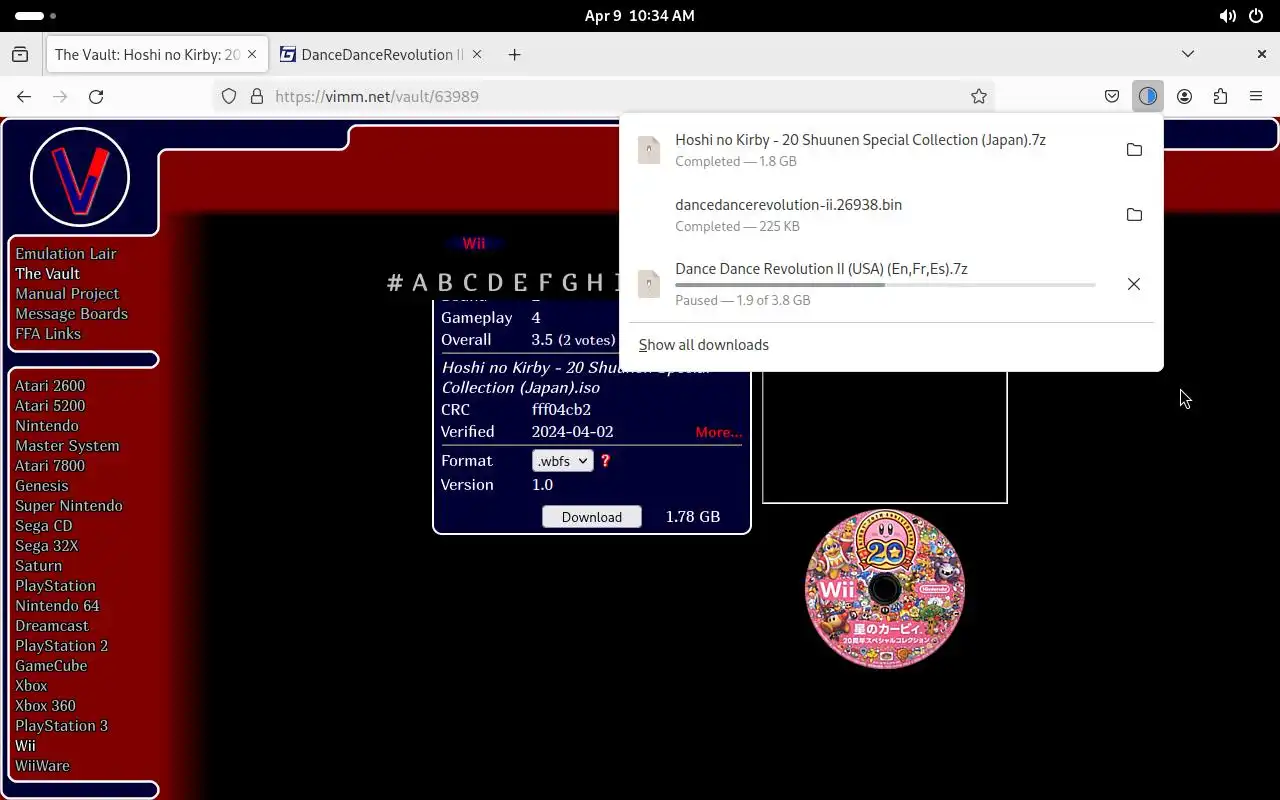1280x800 pixels.
Task: Browse games starting with letter A
Action: (420, 282)
